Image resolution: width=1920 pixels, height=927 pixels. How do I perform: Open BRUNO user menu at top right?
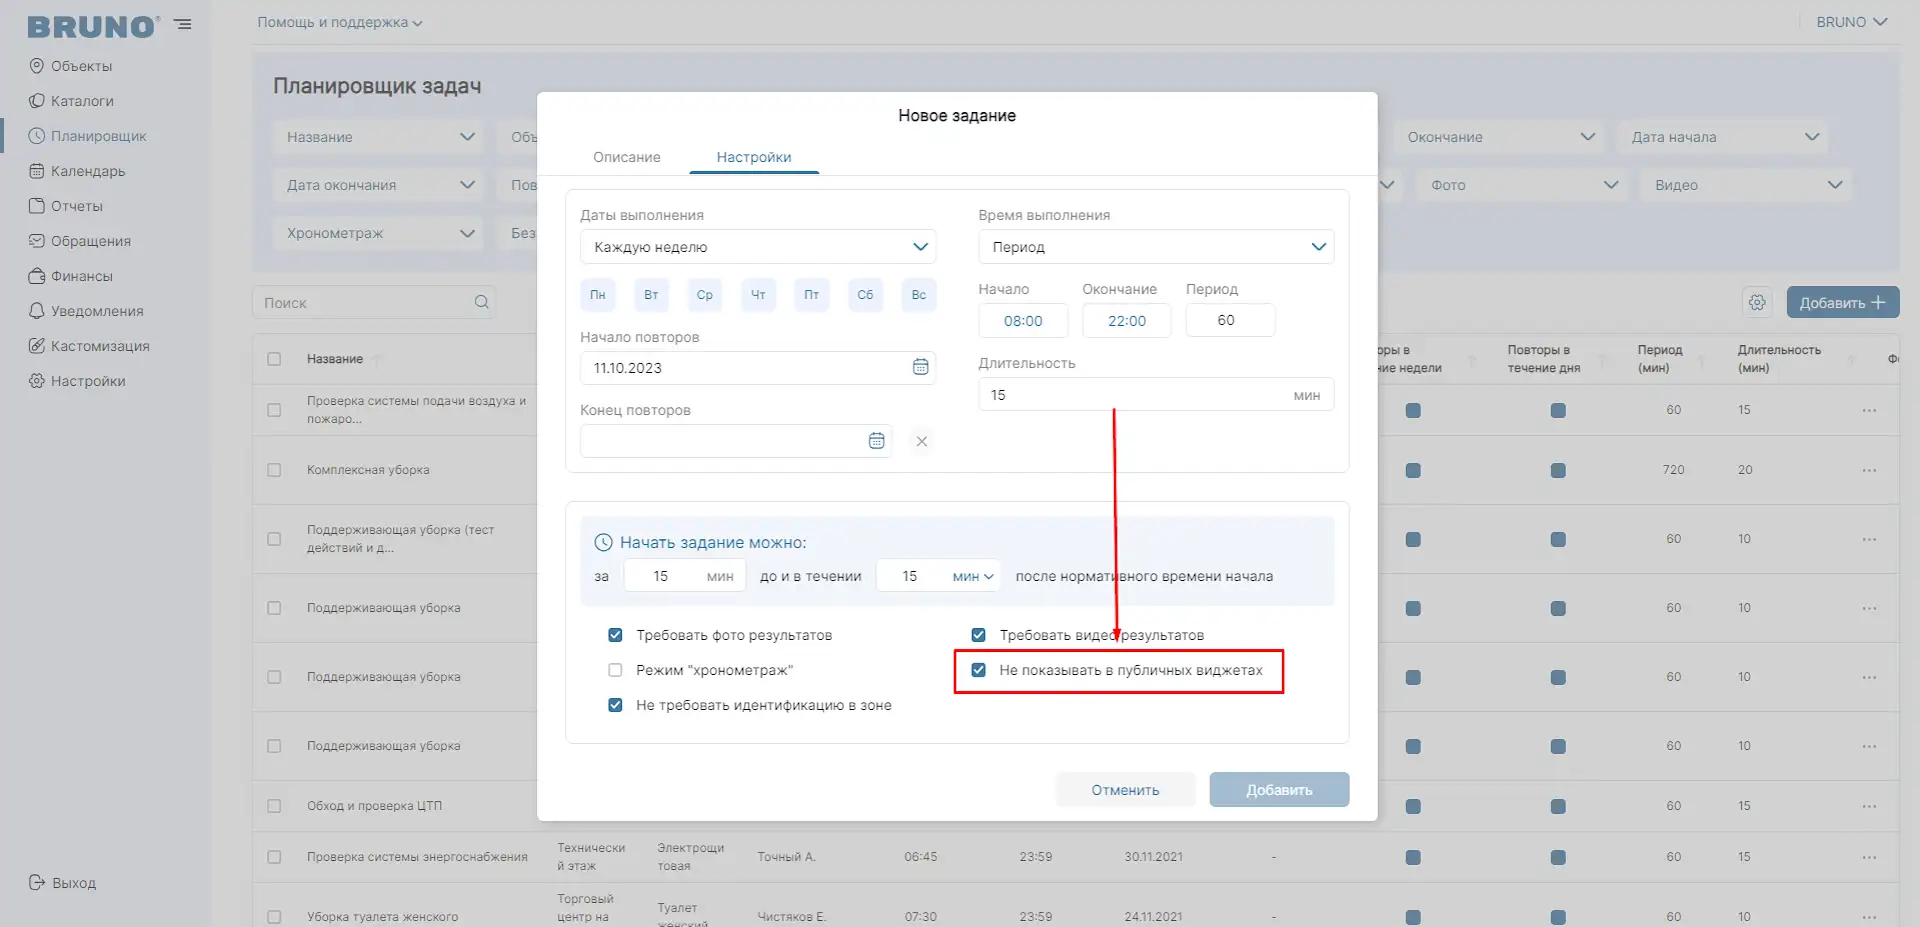[1851, 22]
